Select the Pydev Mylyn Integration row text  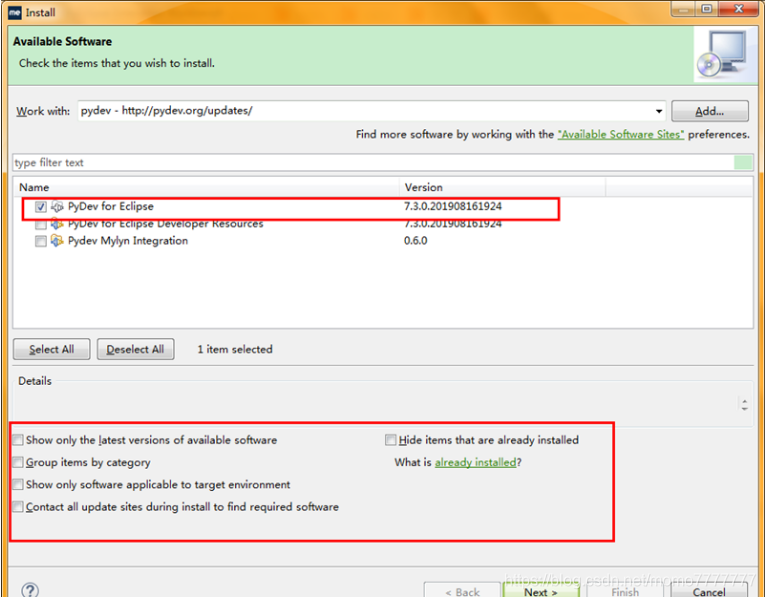(128, 241)
